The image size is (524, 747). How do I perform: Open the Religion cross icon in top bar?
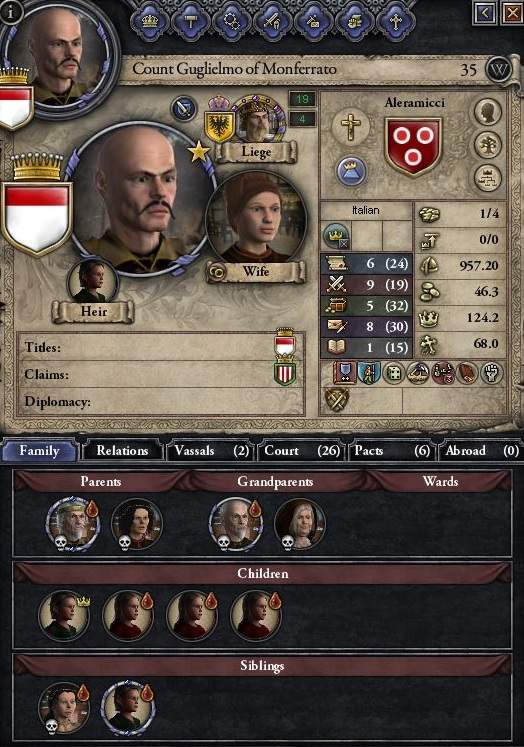[x=395, y=21]
